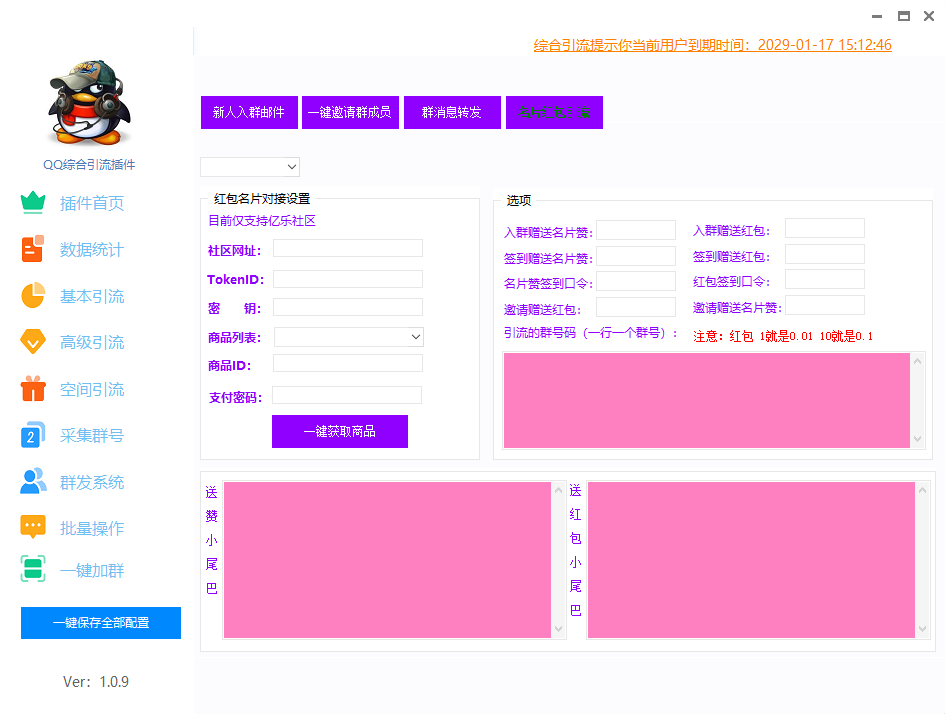Click the crown icon for 插件首页

pos(33,203)
